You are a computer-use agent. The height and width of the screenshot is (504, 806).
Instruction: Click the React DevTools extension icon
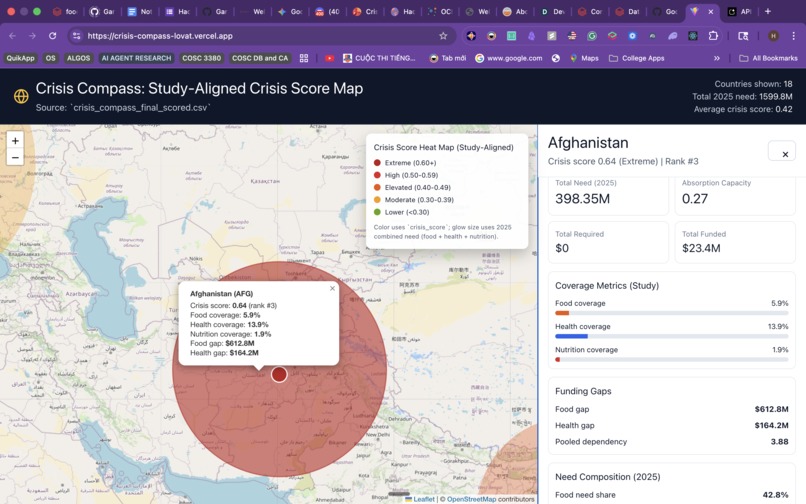(x=692, y=36)
